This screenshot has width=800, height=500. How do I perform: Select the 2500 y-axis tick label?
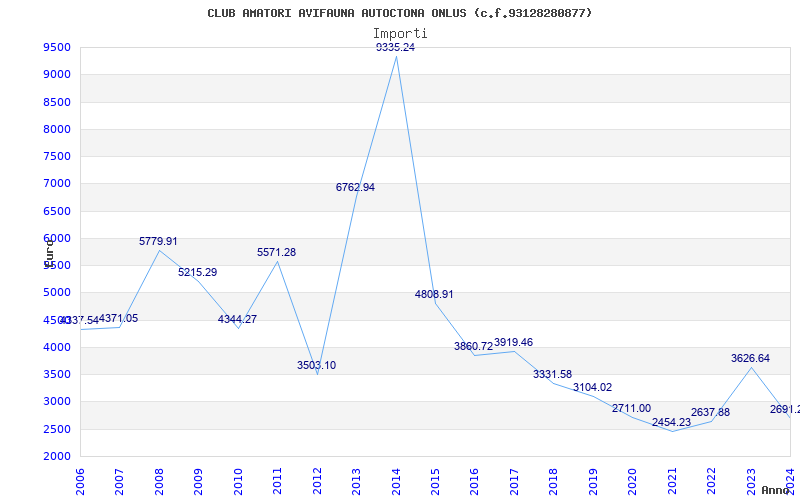[57, 429]
